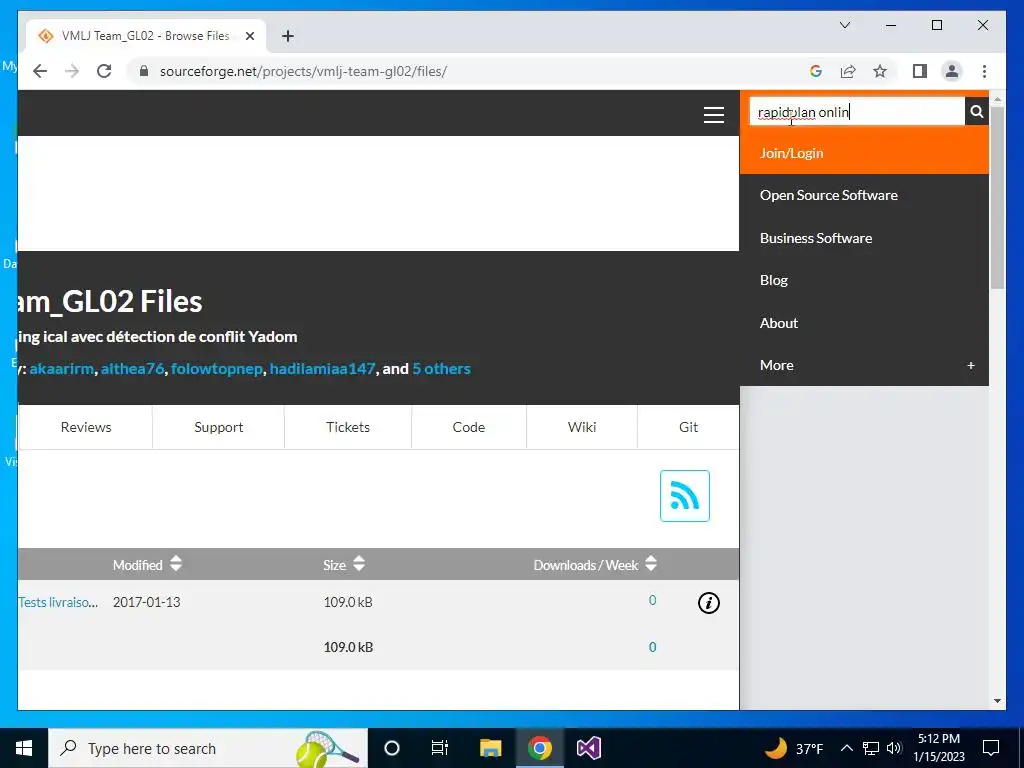Open tab search chevron
Image resolution: width=1024 pixels, height=768 pixels.
click(844, 25)
